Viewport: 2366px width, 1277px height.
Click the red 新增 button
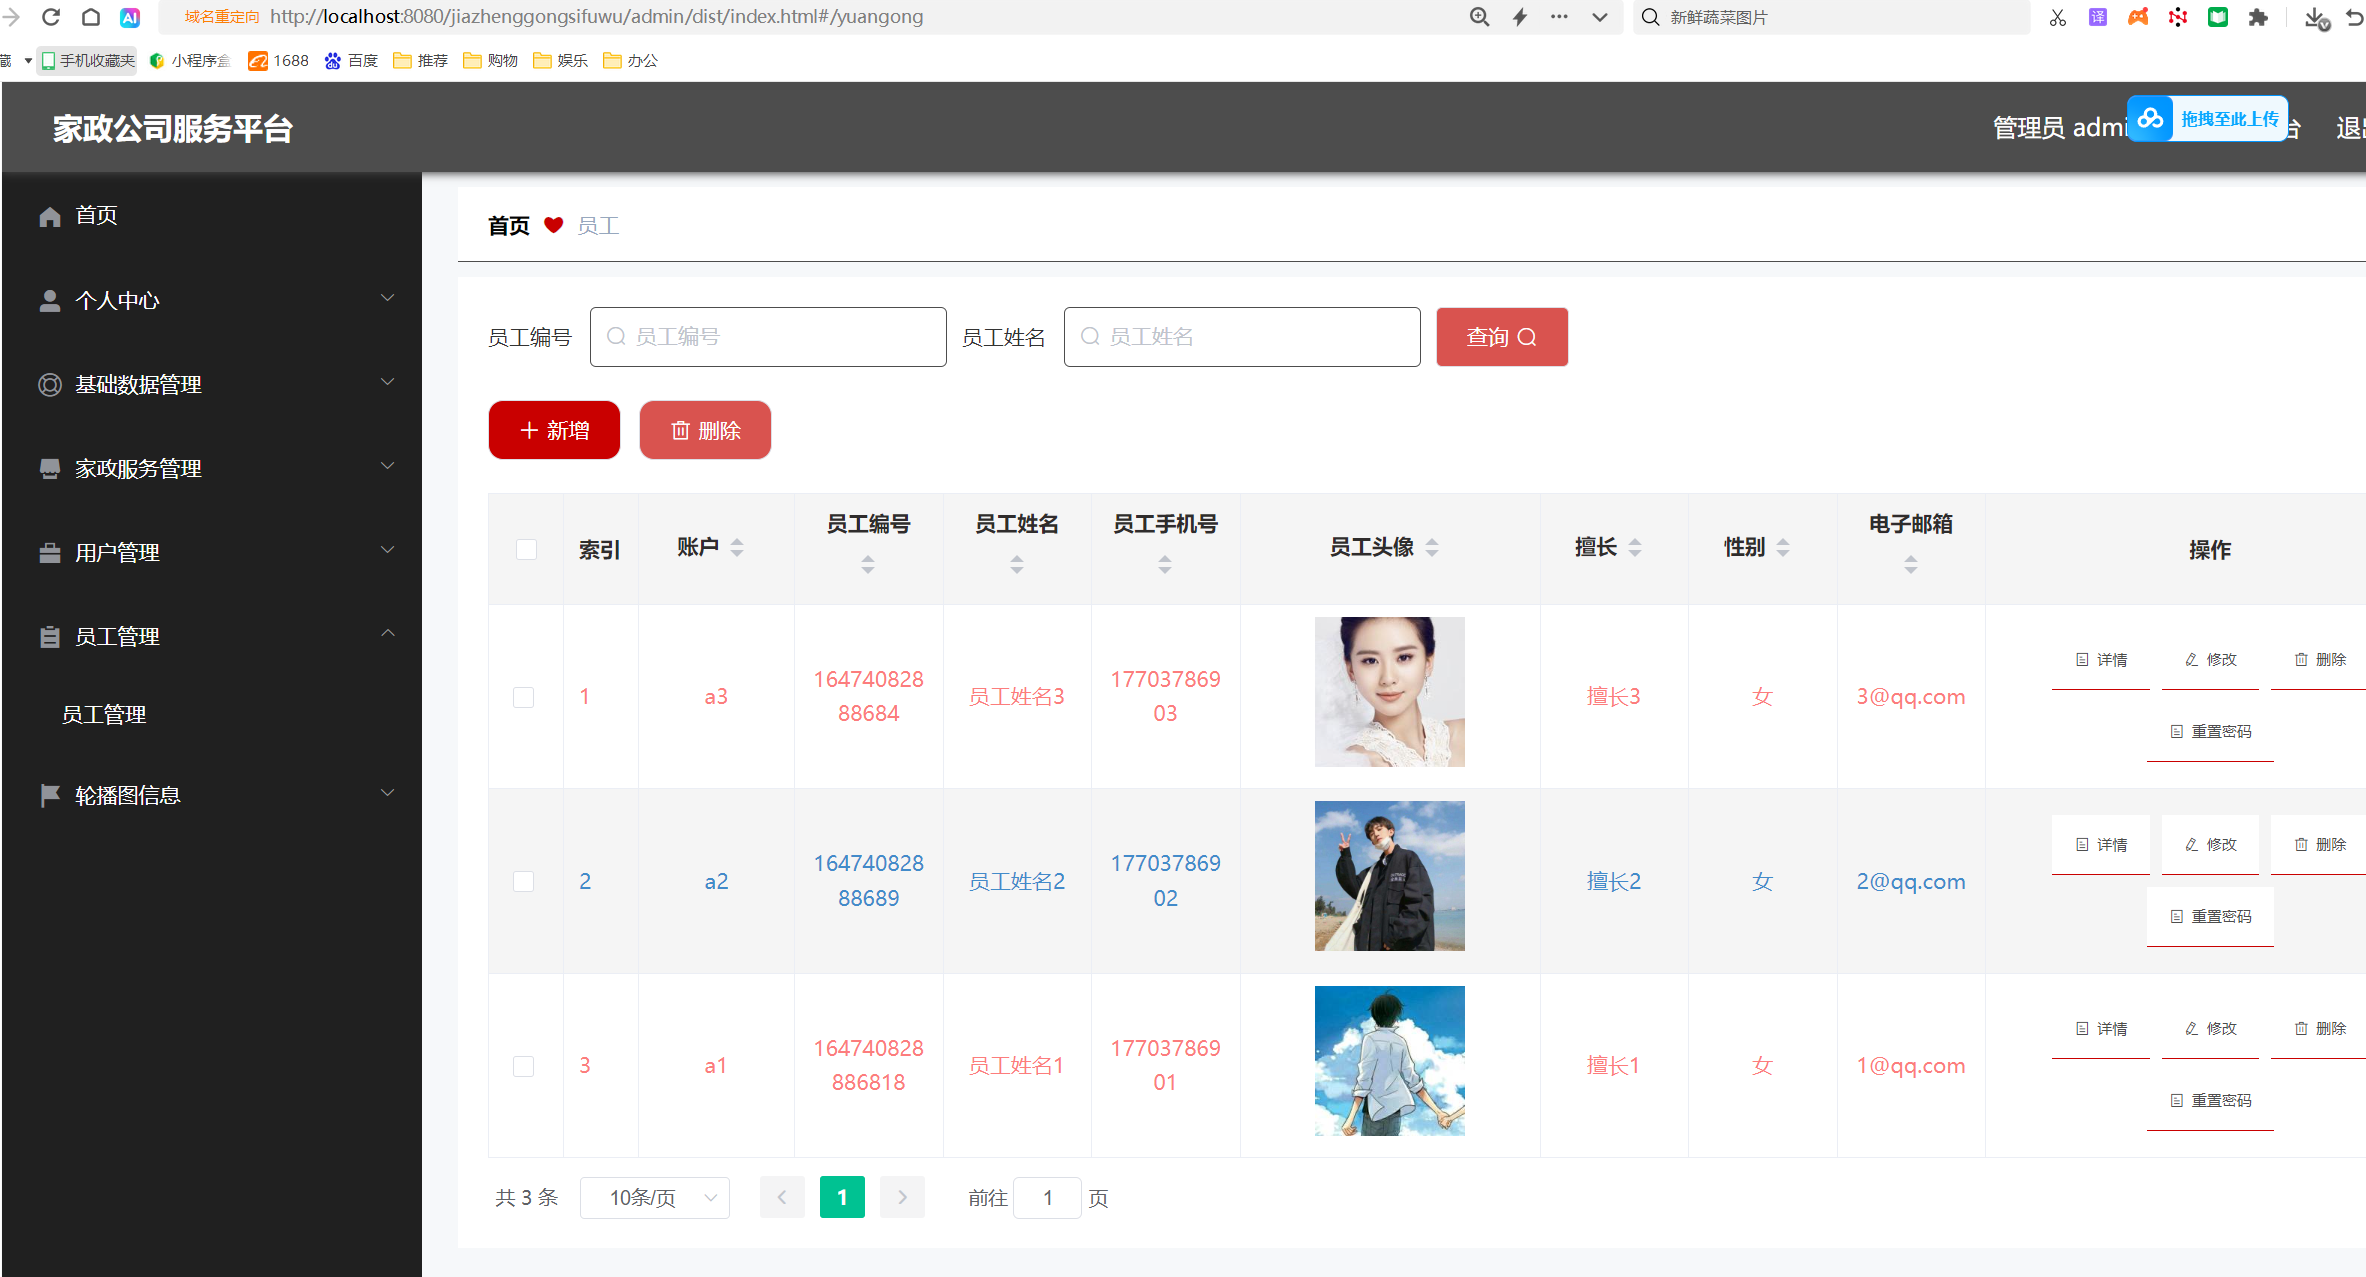tap(554, 430)
